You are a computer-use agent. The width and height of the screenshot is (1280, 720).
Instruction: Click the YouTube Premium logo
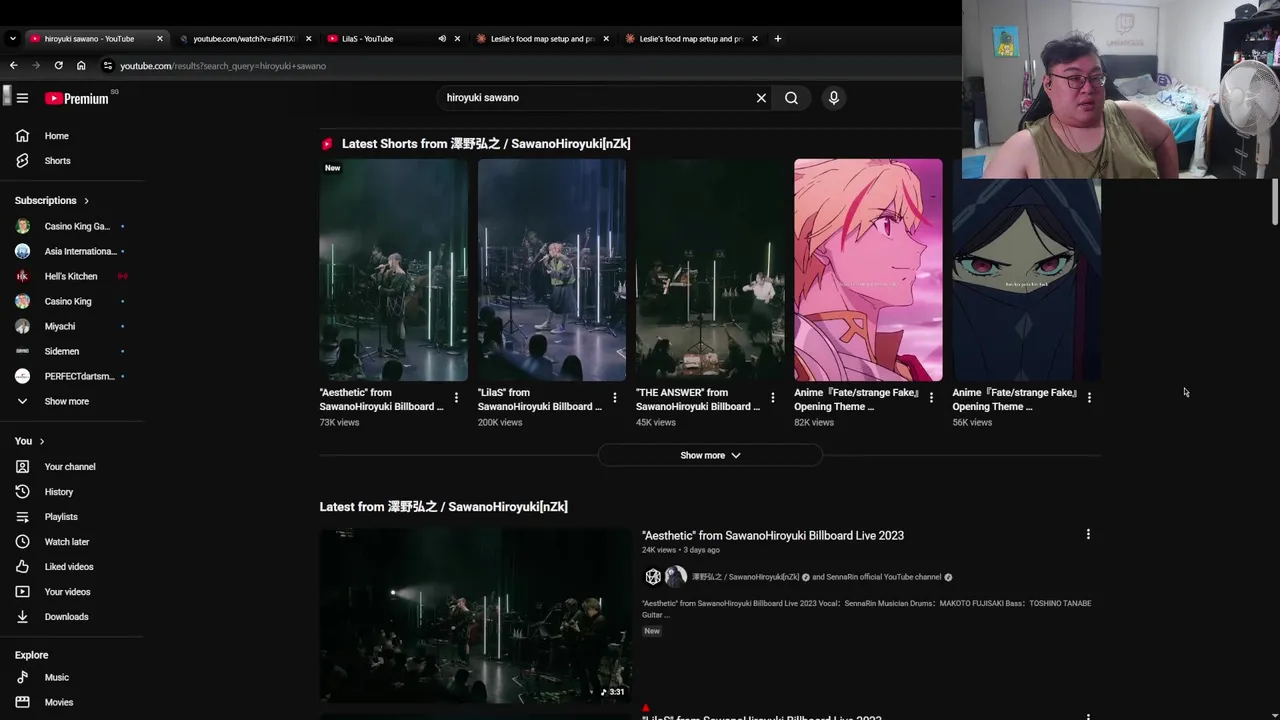[77, 98]
